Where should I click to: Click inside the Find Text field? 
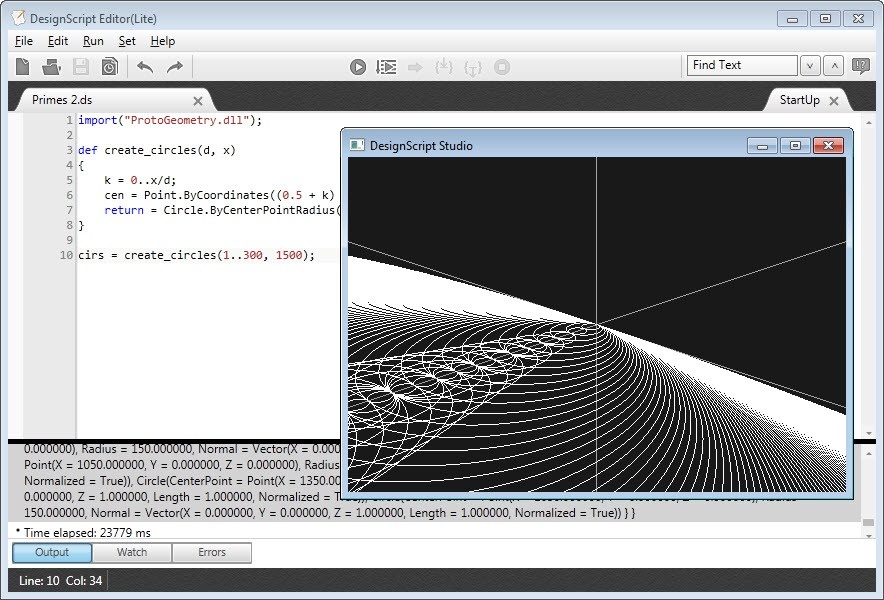[x=740, y=65]
